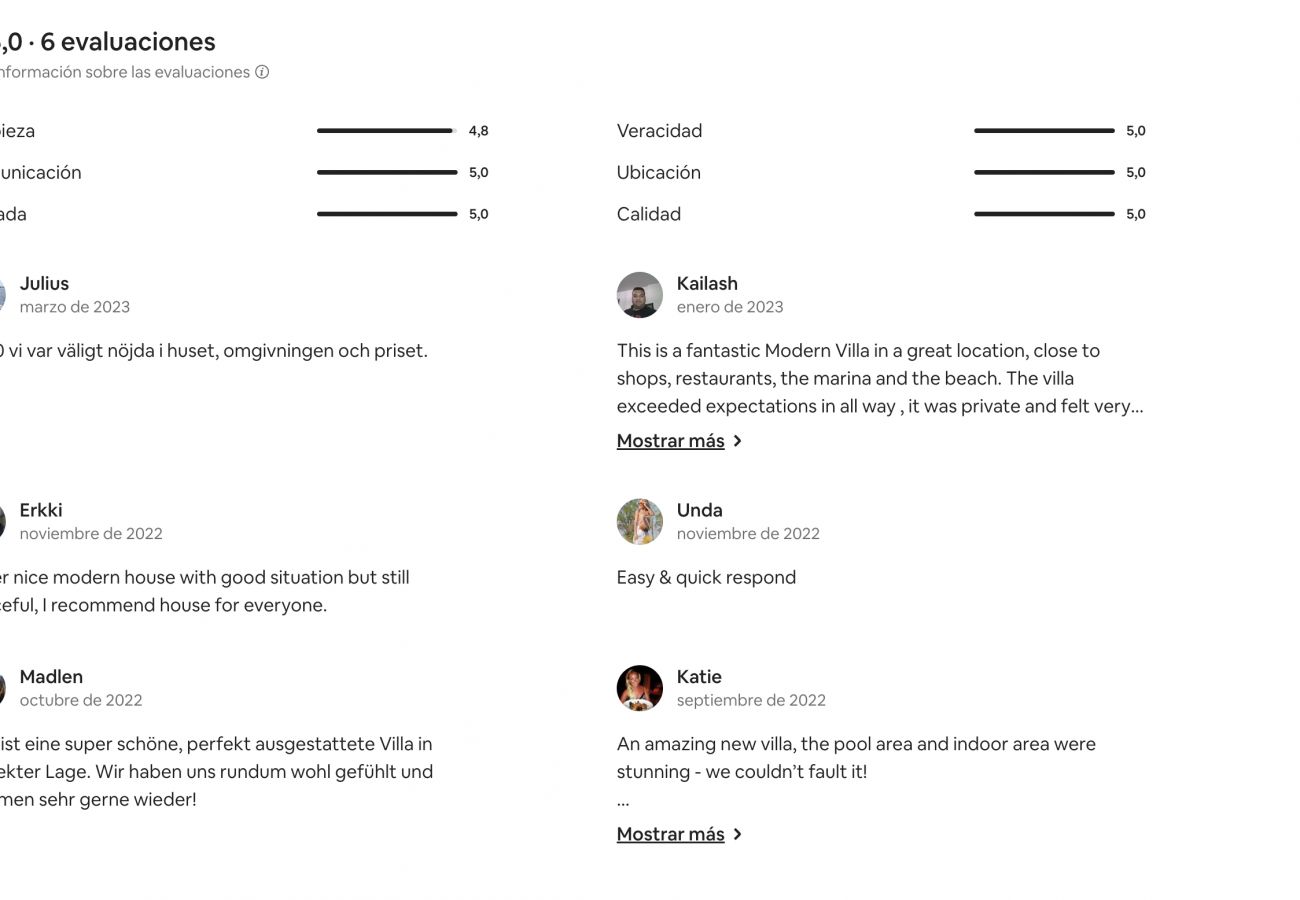Open the reviewer name Madlen
This screenshot has width=1300, height=900.
pyautogui.click(x=51, y=677)
